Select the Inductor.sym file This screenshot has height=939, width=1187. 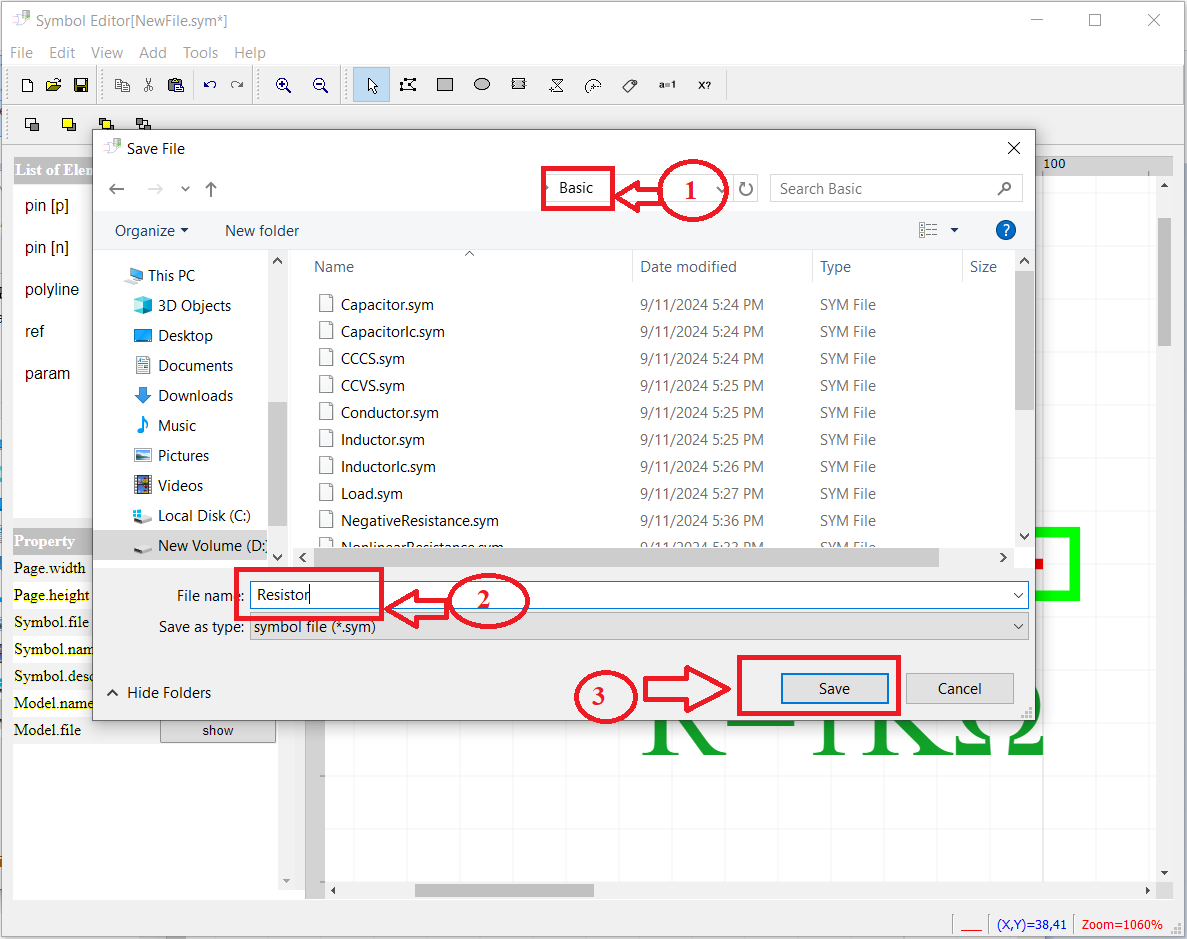point(382,440)
